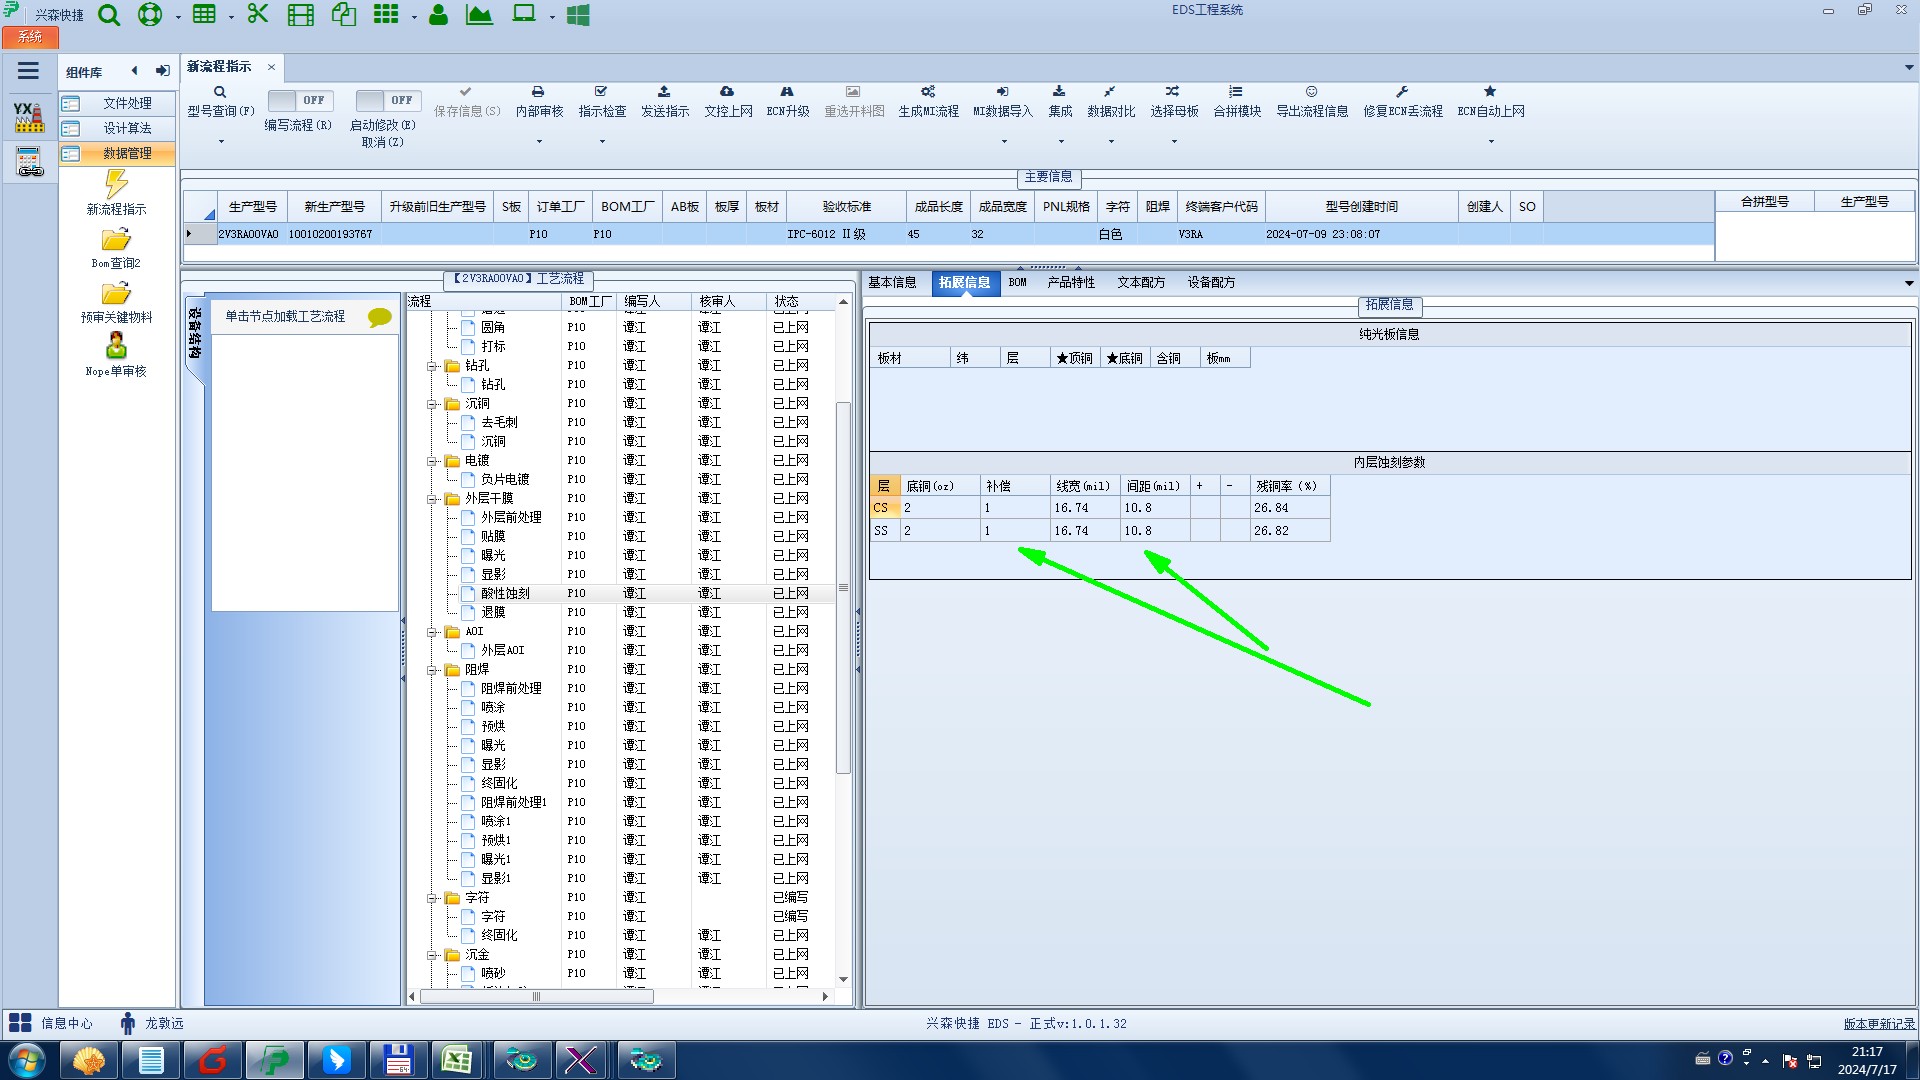Open Excel from Windows taskbar
This screenshot has width=1920, height=1080.
[x=457, y=1060]
